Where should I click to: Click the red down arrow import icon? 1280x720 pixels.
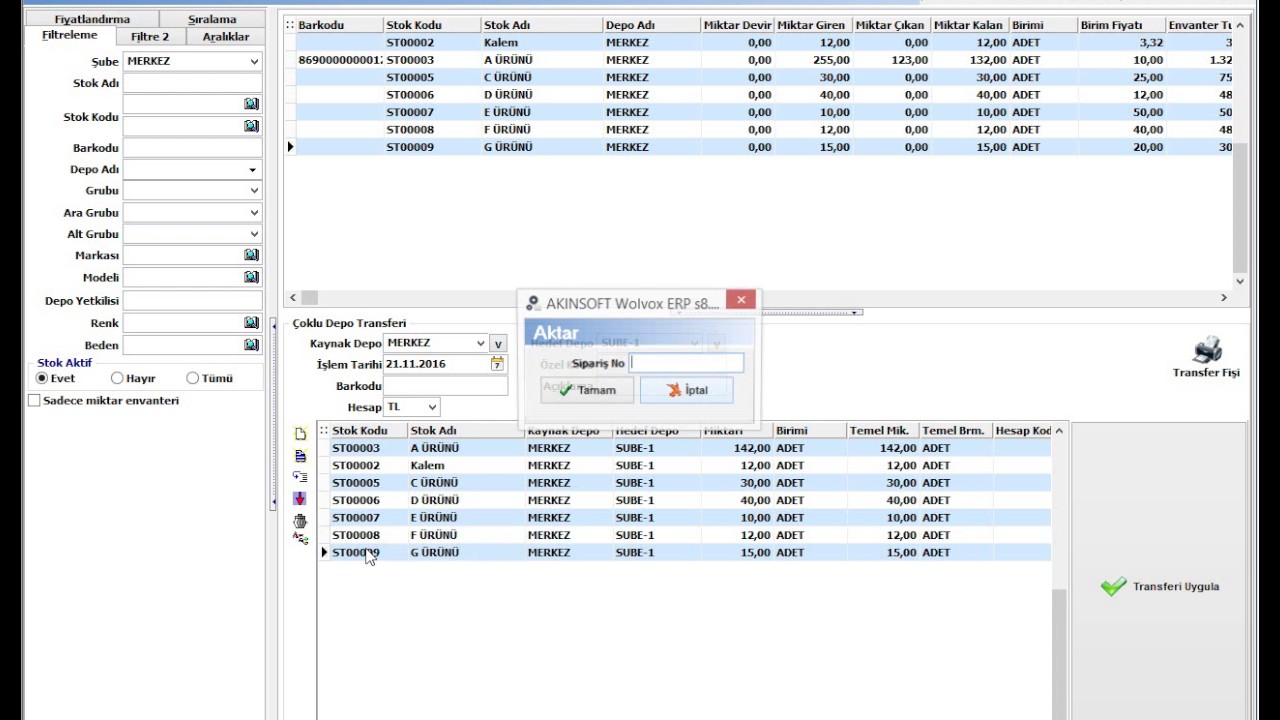click(300, 498)
